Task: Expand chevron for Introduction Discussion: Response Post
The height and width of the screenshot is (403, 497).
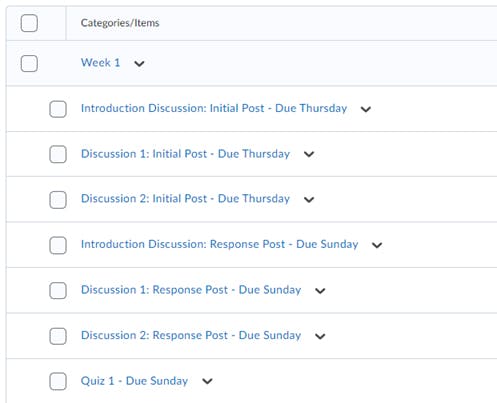Action: [377, 245]
